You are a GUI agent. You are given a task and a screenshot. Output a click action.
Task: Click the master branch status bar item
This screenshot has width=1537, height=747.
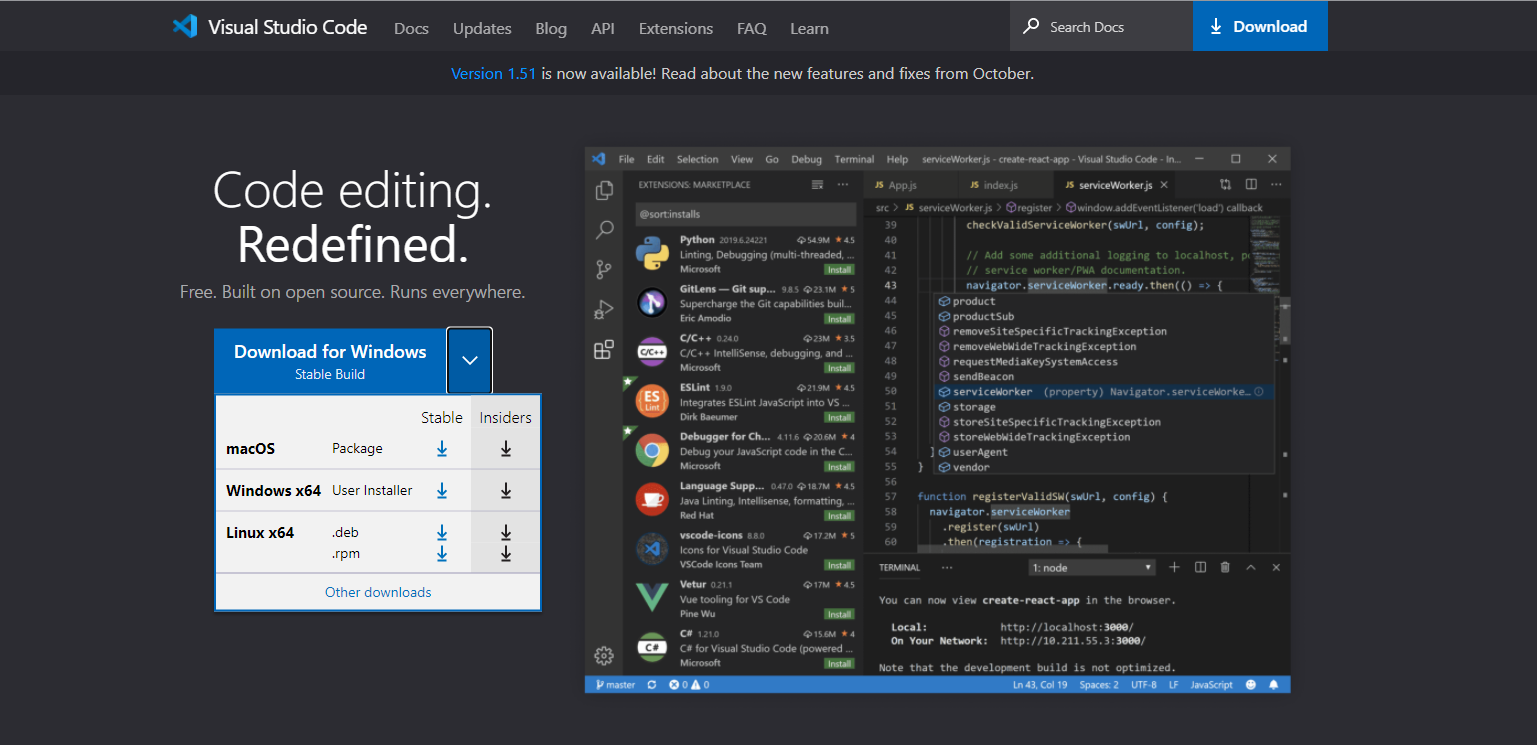click(x=616, y=685)
